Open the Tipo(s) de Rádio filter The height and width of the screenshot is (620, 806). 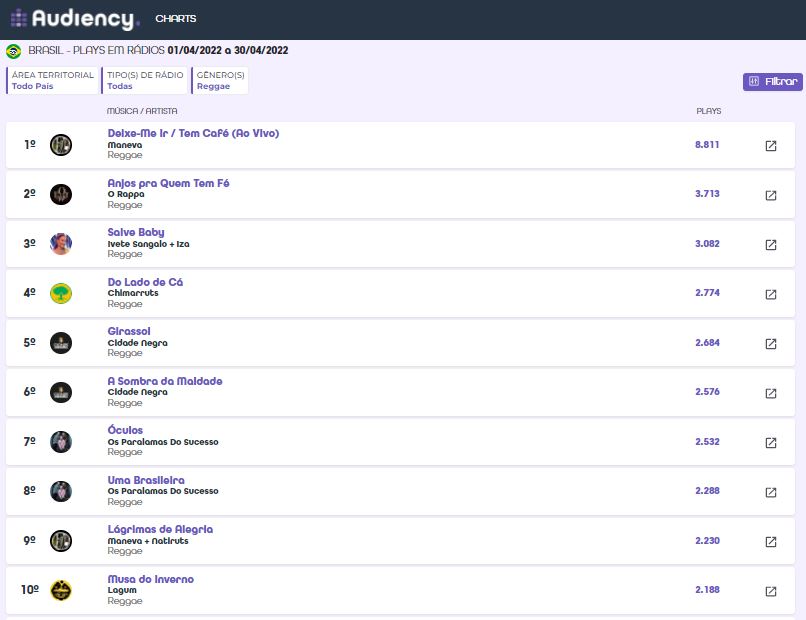pyautogui.click(x=146, y=81)
